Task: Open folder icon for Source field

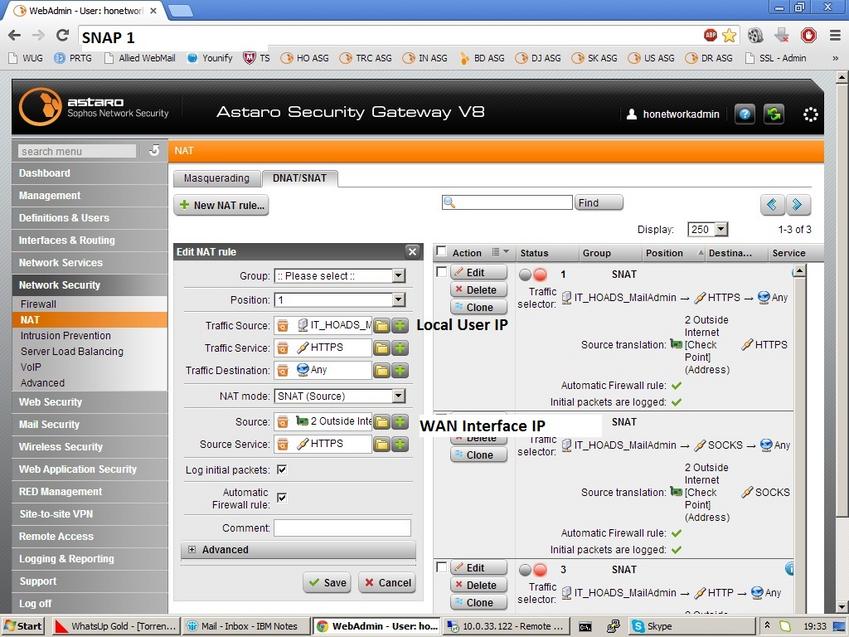Action: [x=382, y=421]
